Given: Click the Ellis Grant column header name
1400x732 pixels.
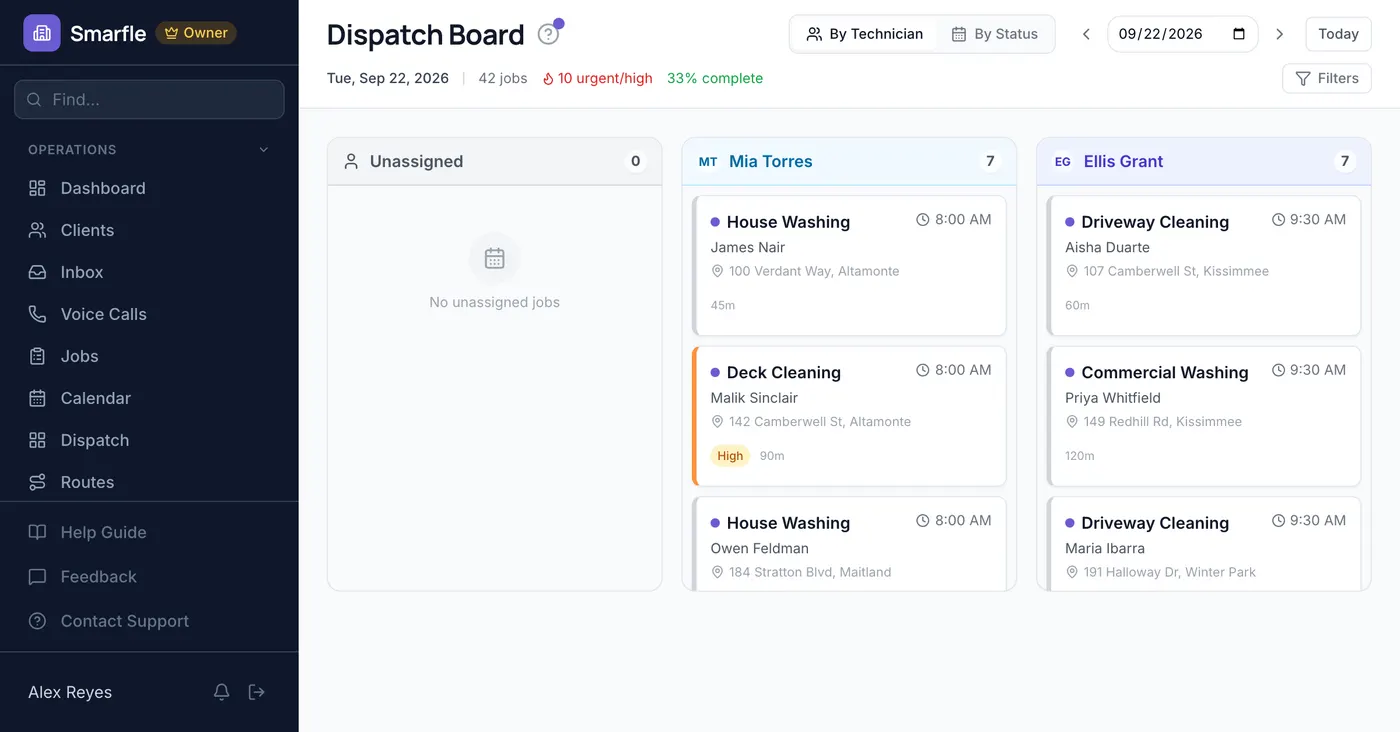Looking at the screenshot, I should coord(1123,161).
